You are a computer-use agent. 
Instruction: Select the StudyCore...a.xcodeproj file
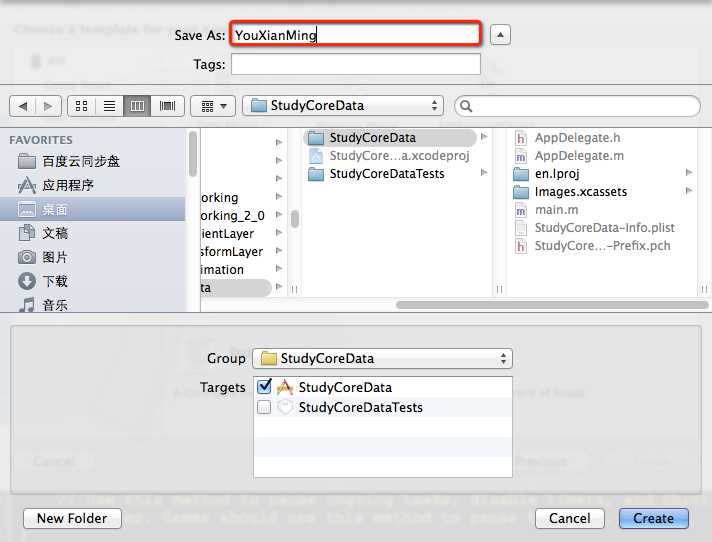(x=391, y=156)
